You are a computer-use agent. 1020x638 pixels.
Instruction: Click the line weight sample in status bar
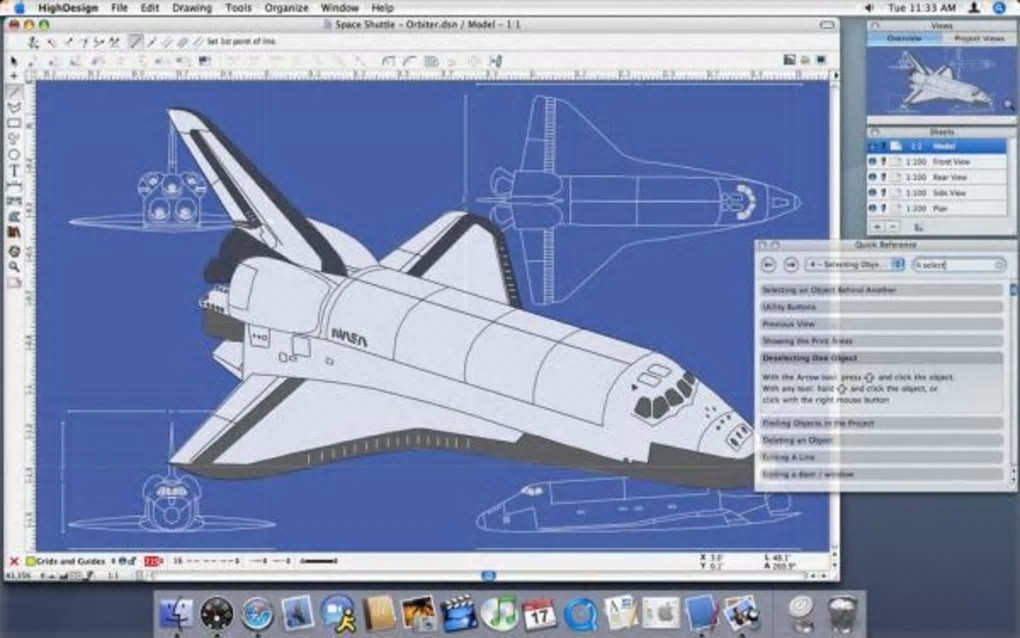point(318,561)
